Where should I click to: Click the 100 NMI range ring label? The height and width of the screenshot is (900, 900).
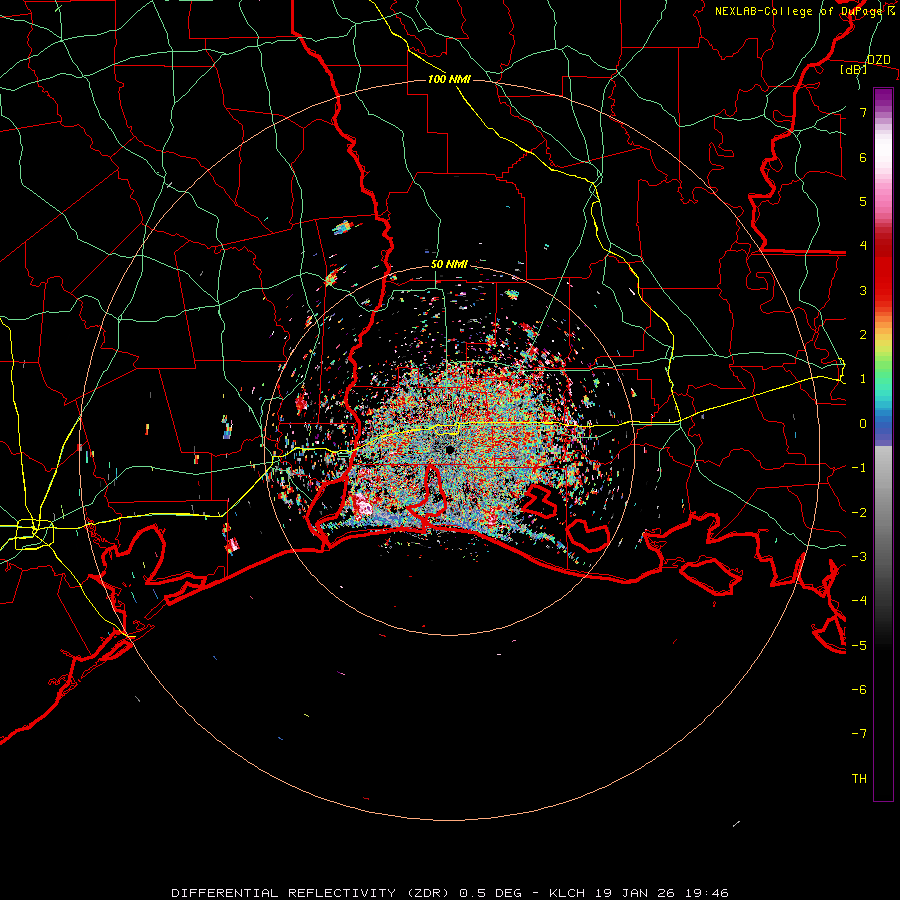[449, 79]
